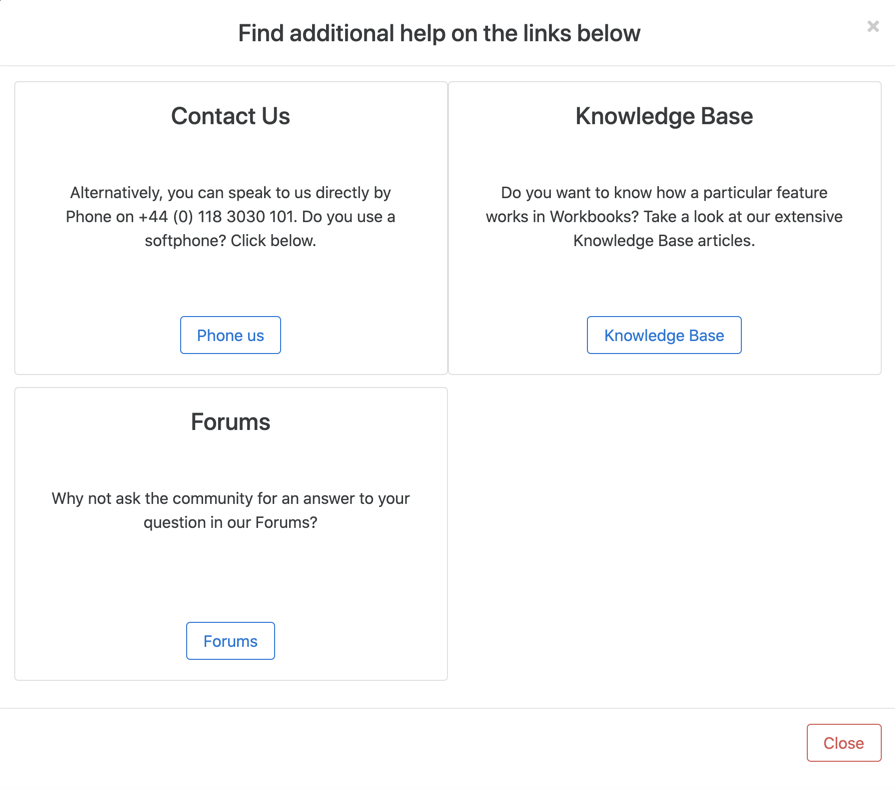Click the Phone us button
The height and width of the screenshot is (791, 895).
coord(230,335)
